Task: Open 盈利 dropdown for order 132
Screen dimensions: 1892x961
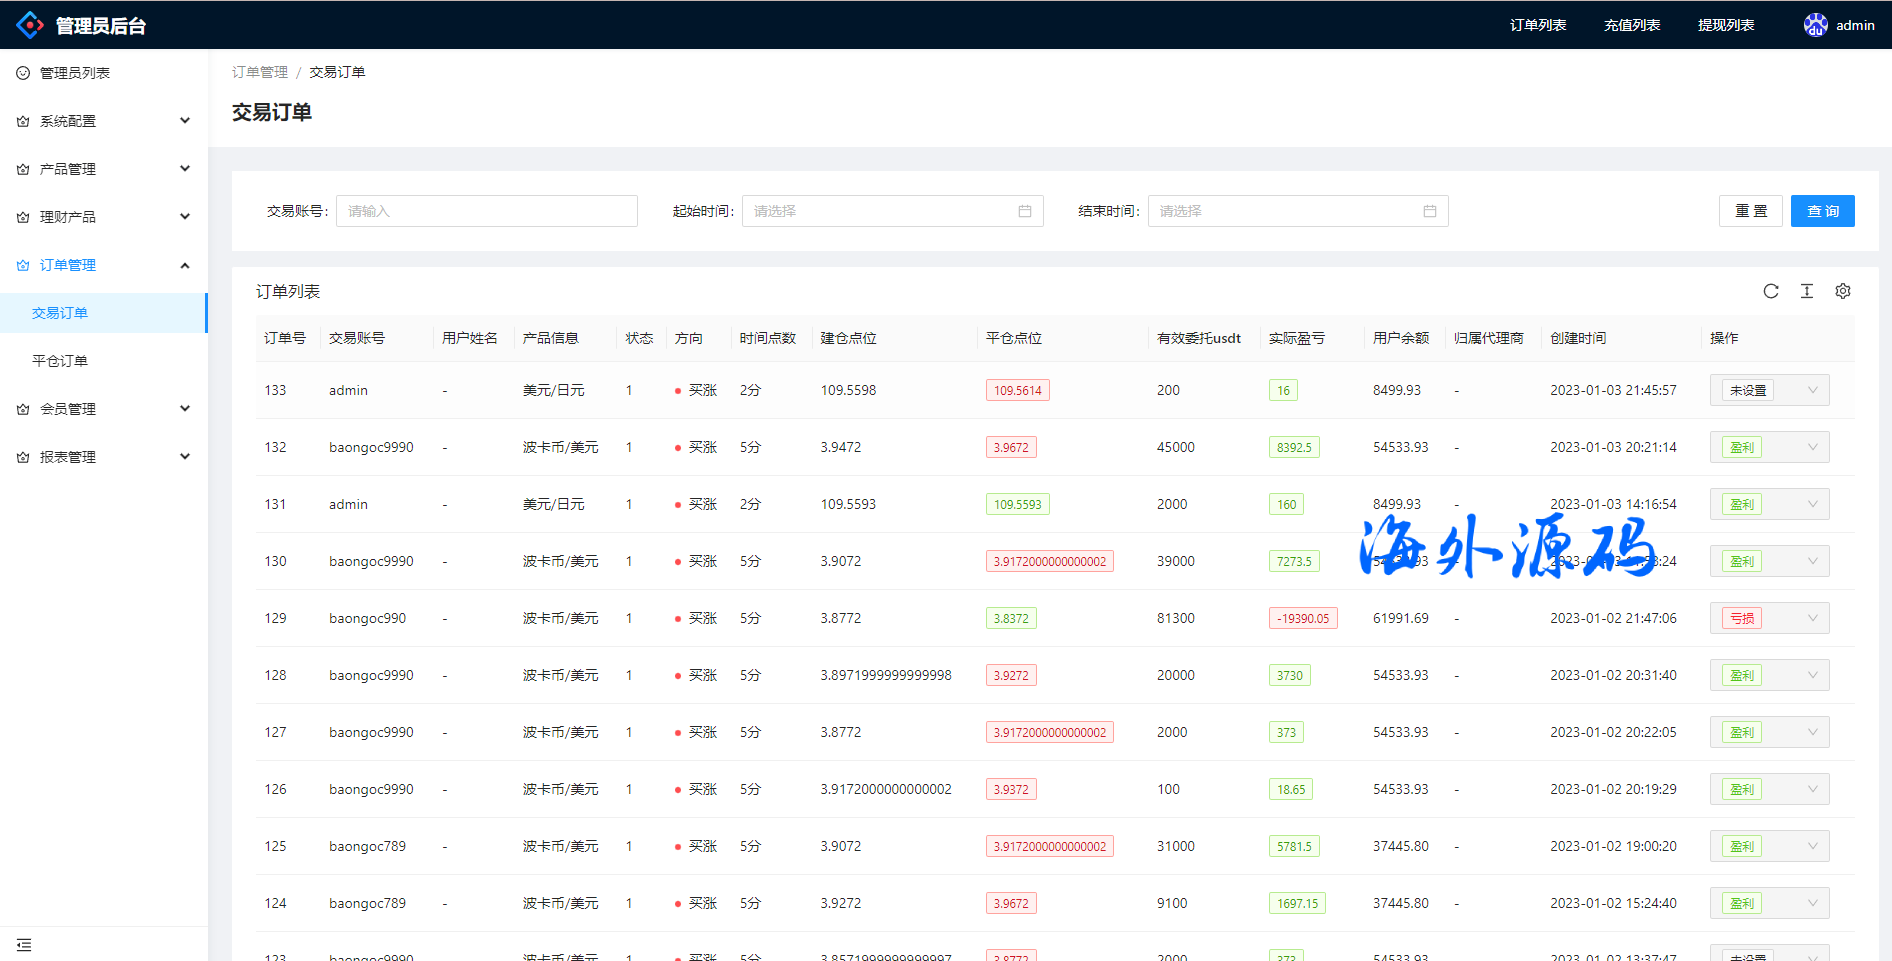Action: click(x=1769, y=447)
